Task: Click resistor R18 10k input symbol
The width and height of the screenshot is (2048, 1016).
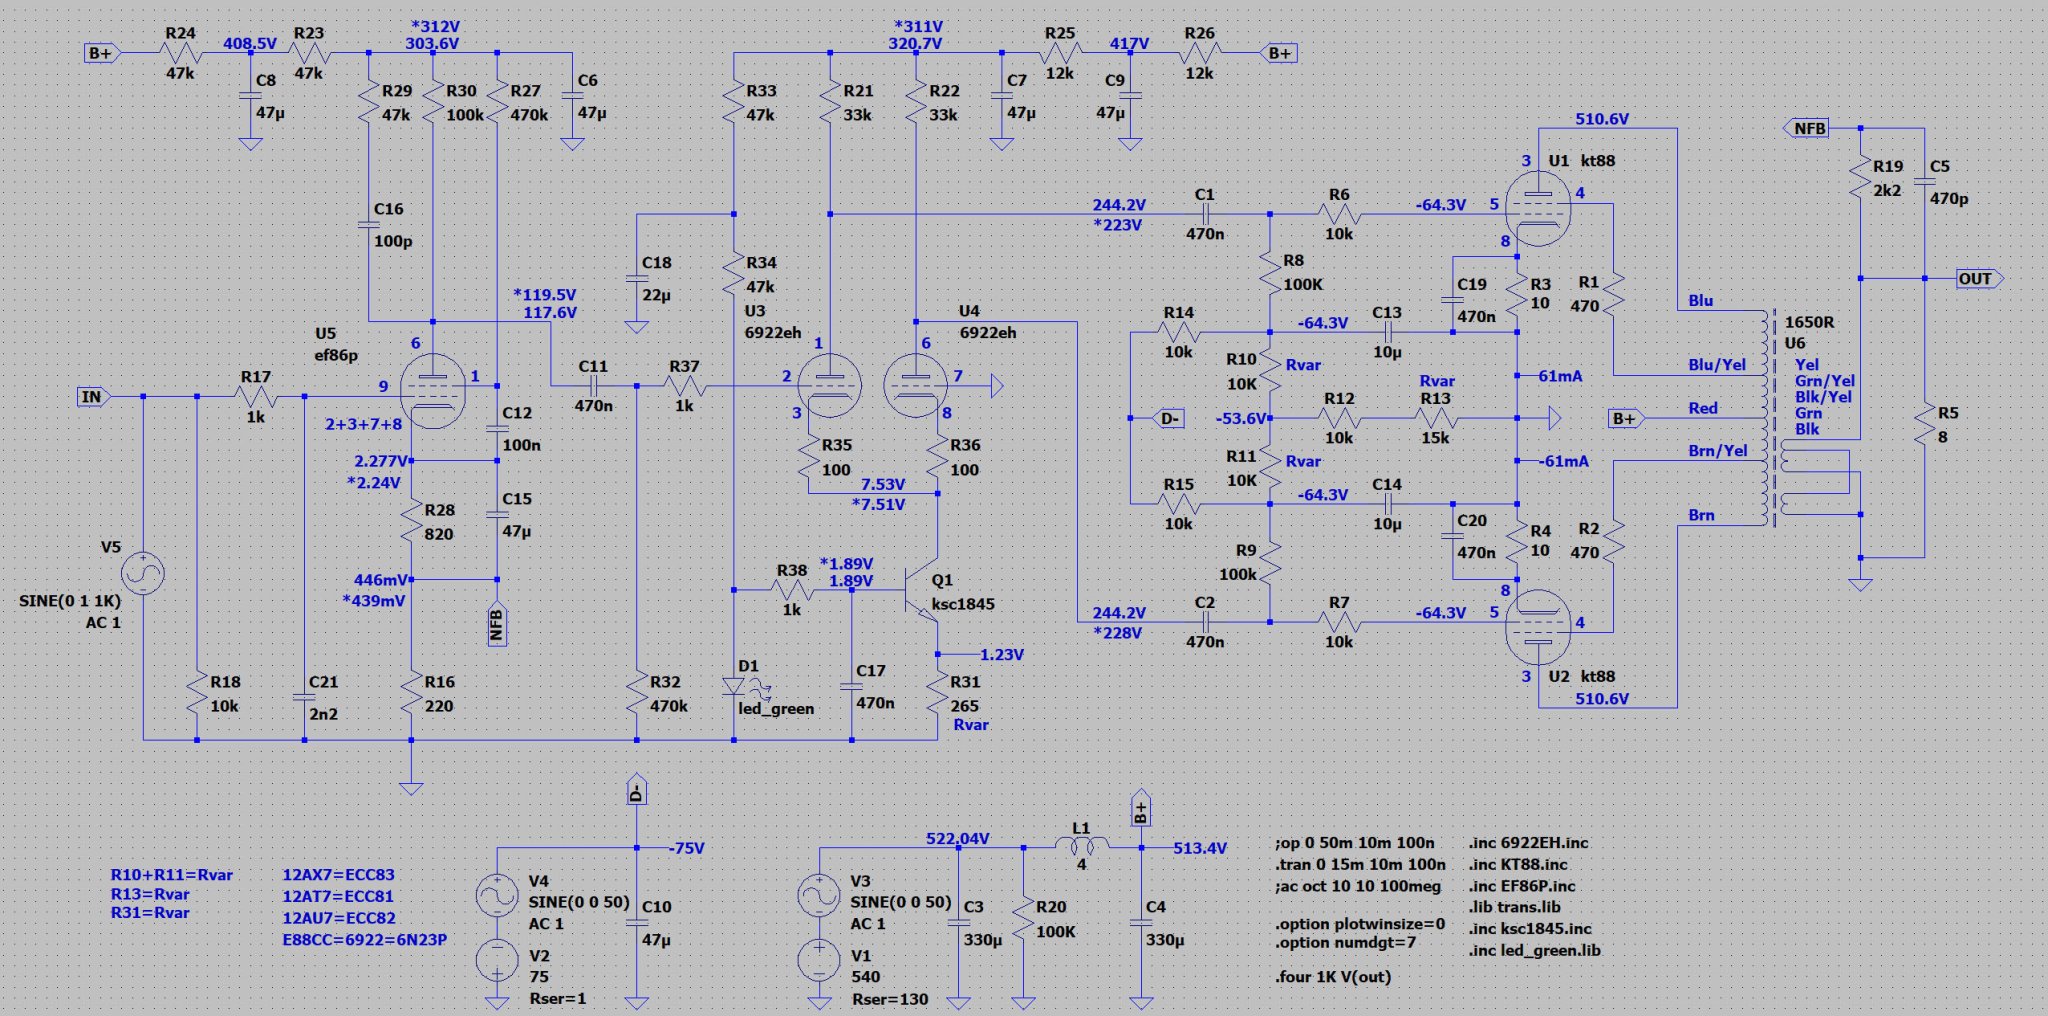Action: coord(197,692)
